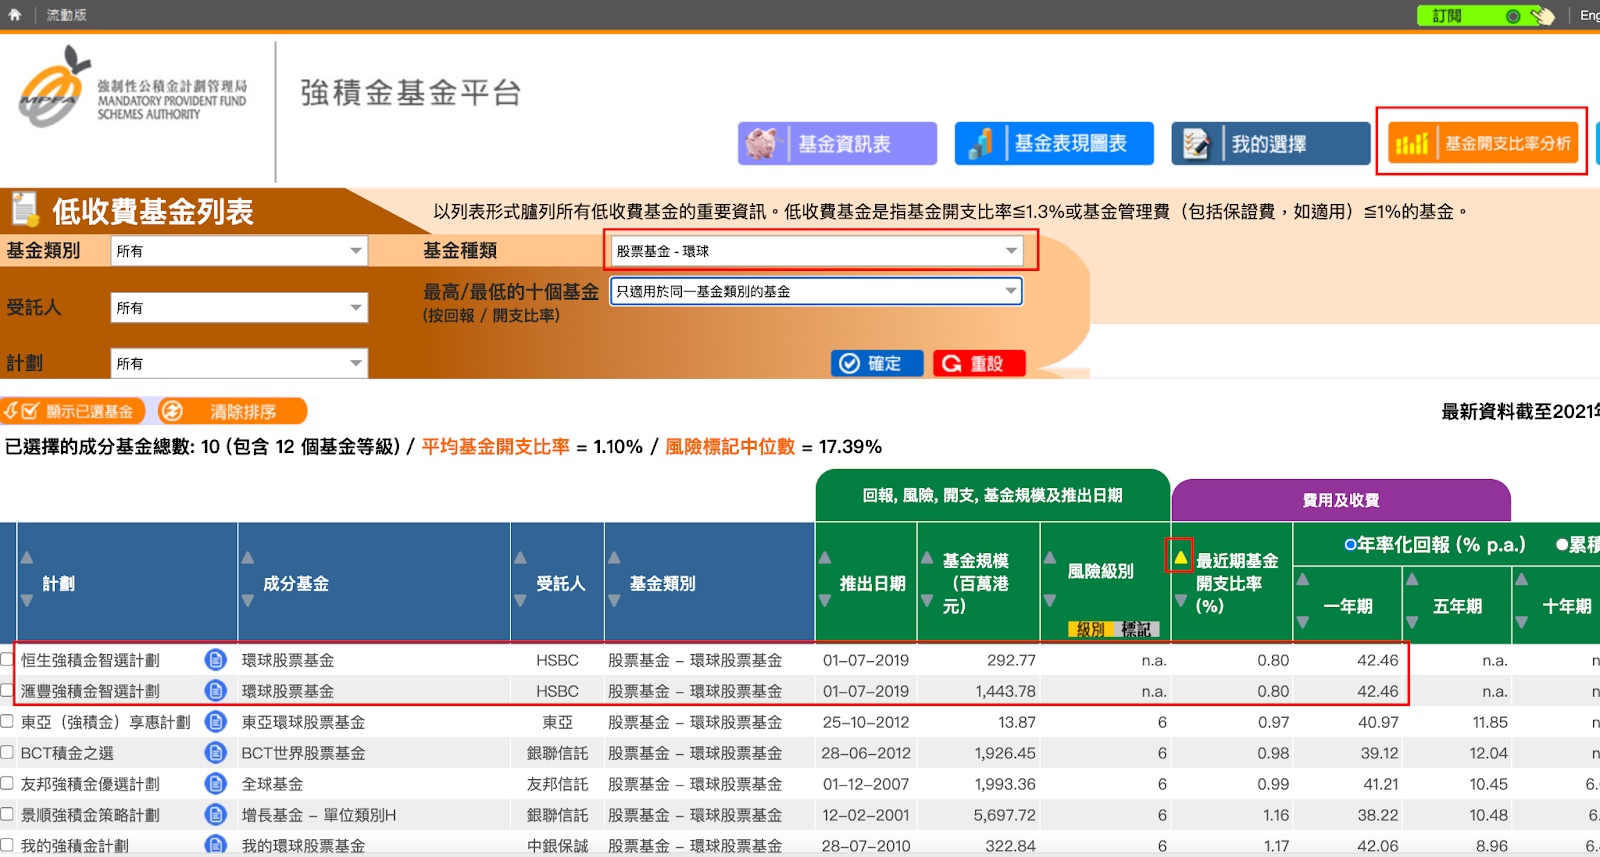Open document icon for 友邦強積金優選計劃
Screen dimensions: 1600x857
215,783
